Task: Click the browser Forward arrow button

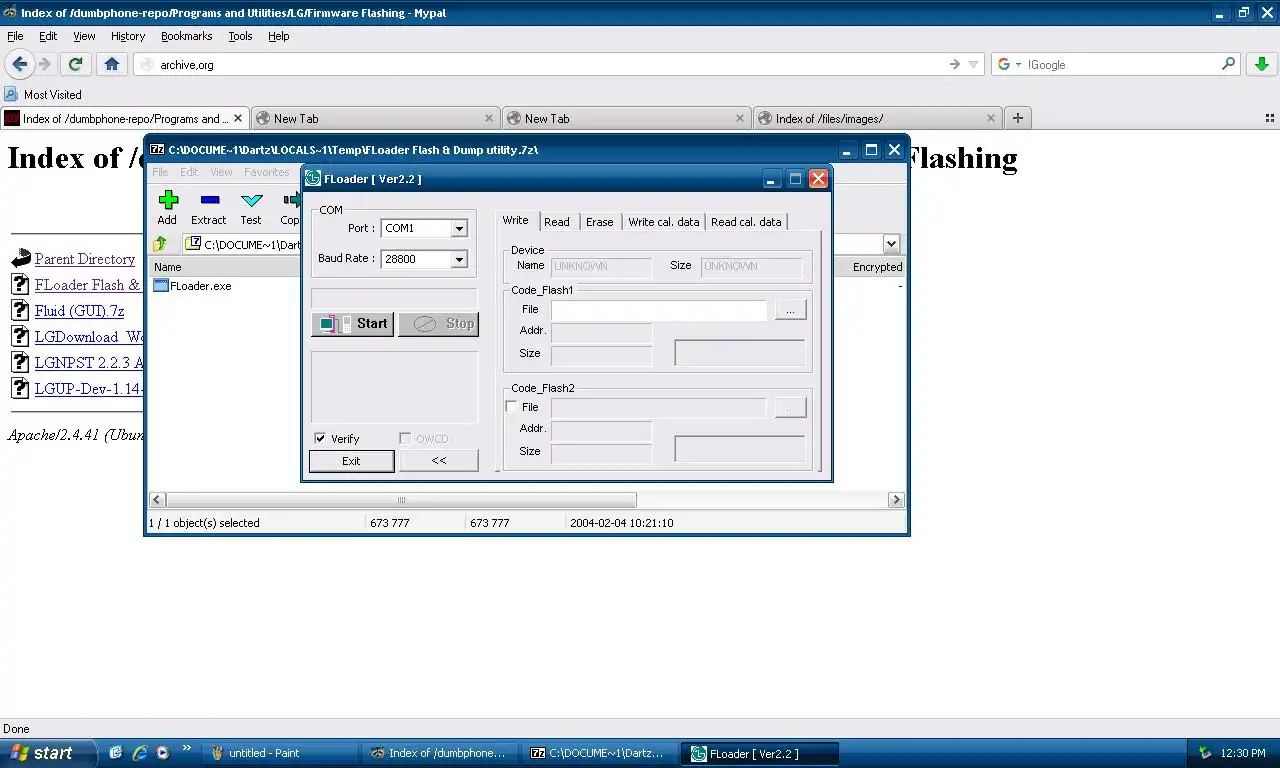Action: (44, 64)
